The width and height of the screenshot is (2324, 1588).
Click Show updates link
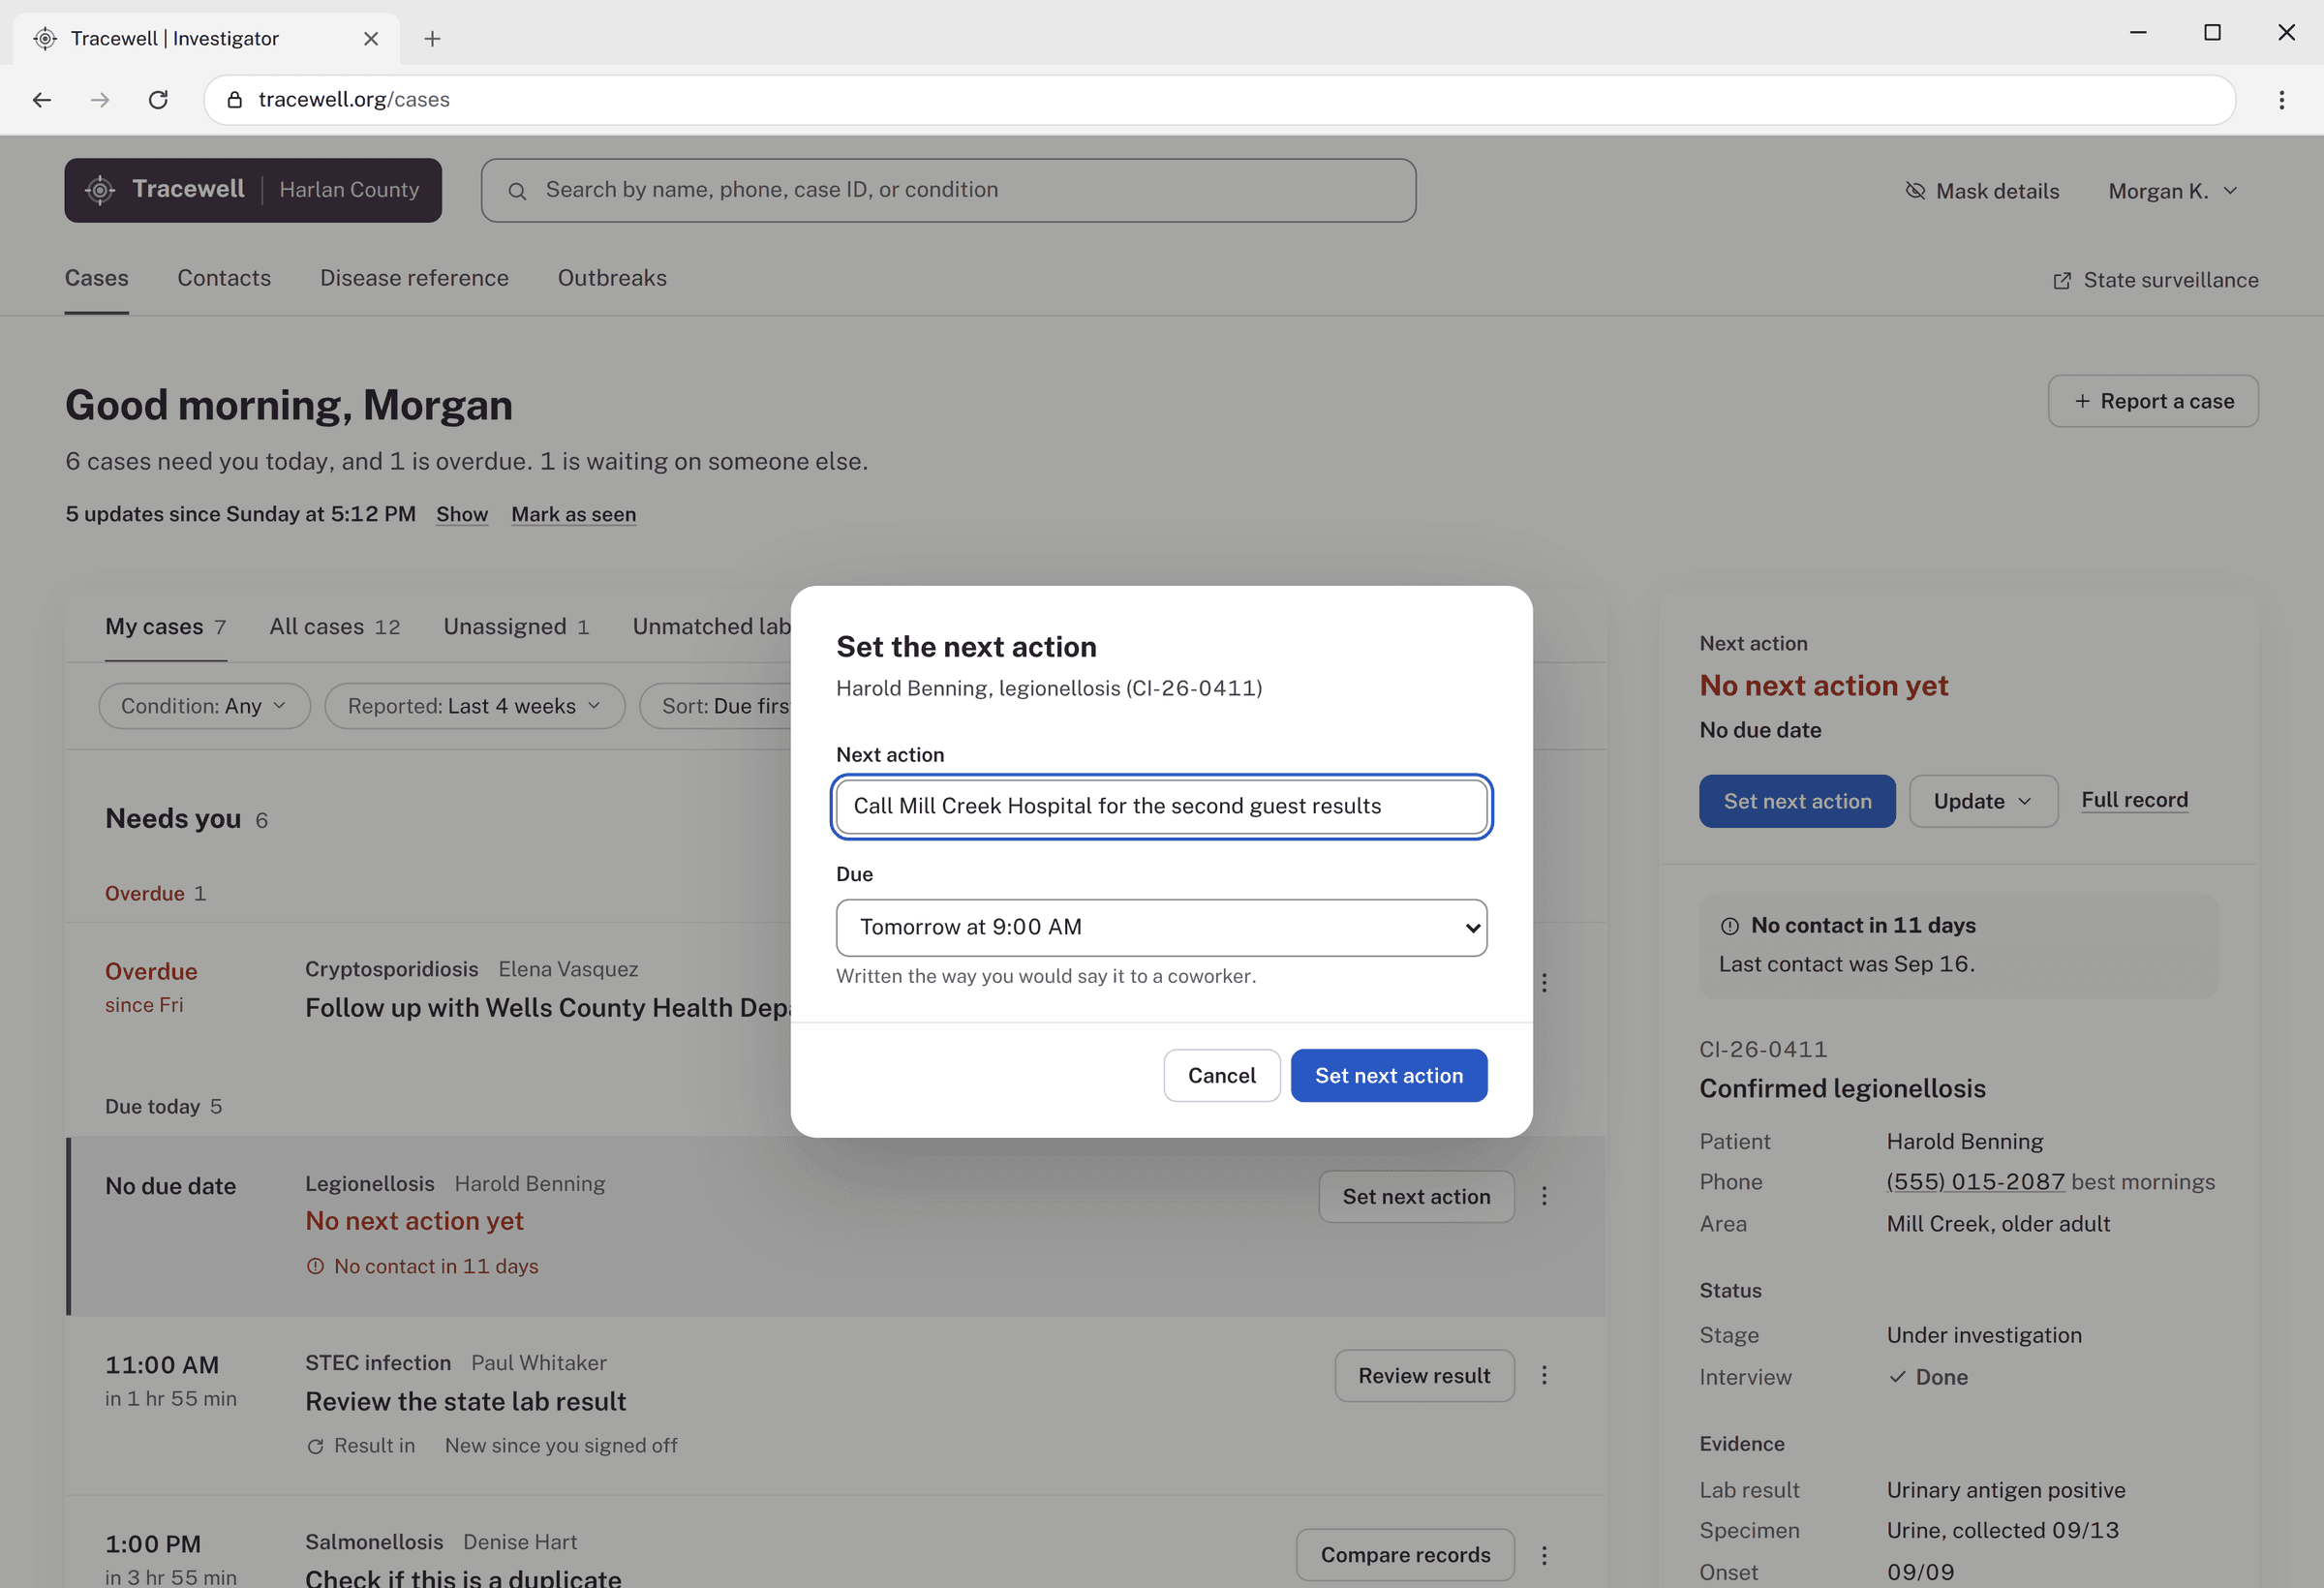(x=462, y=514)
